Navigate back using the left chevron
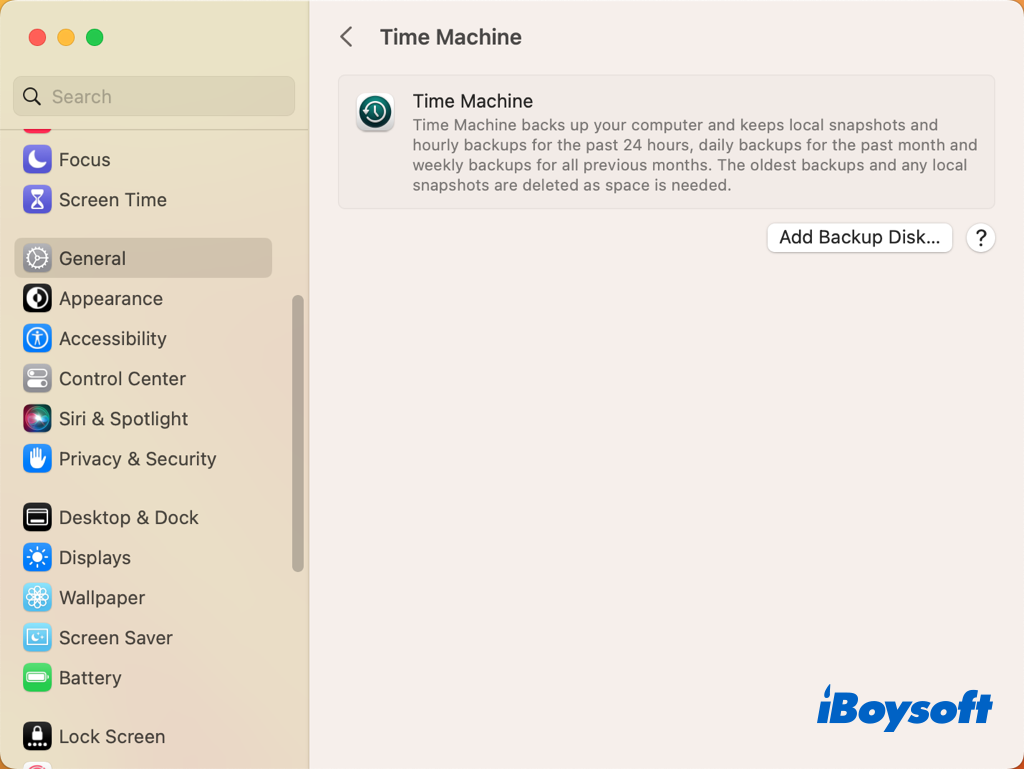 [346, 36]
